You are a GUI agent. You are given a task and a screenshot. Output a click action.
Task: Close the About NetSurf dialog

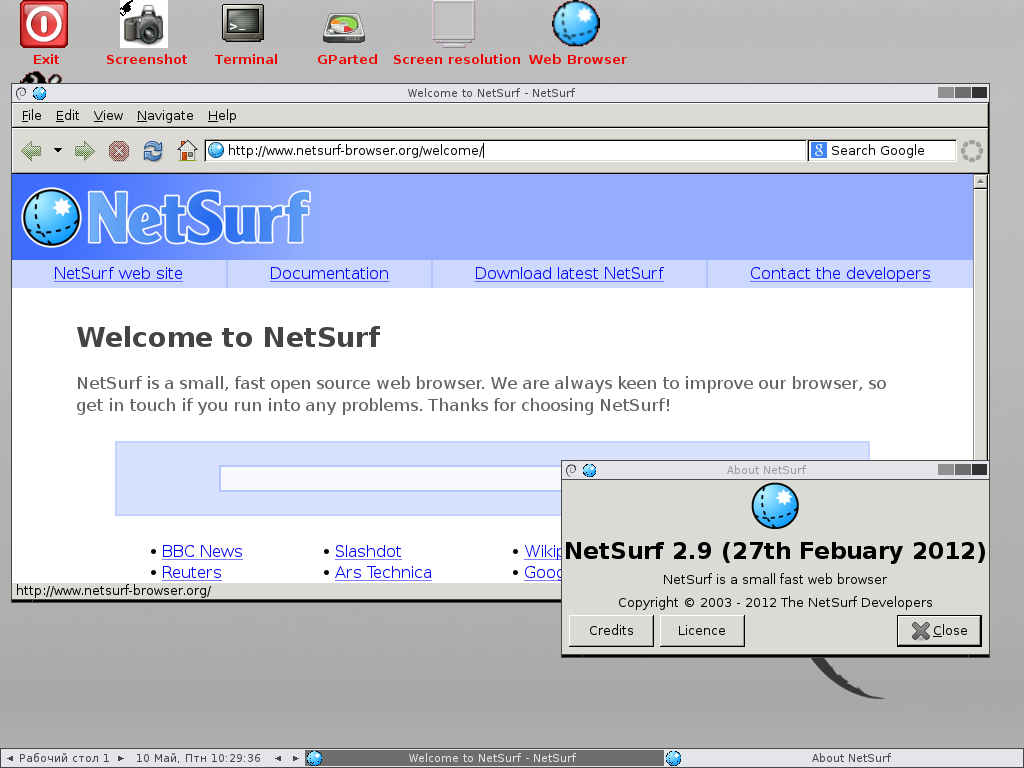[x=939, y=631]
